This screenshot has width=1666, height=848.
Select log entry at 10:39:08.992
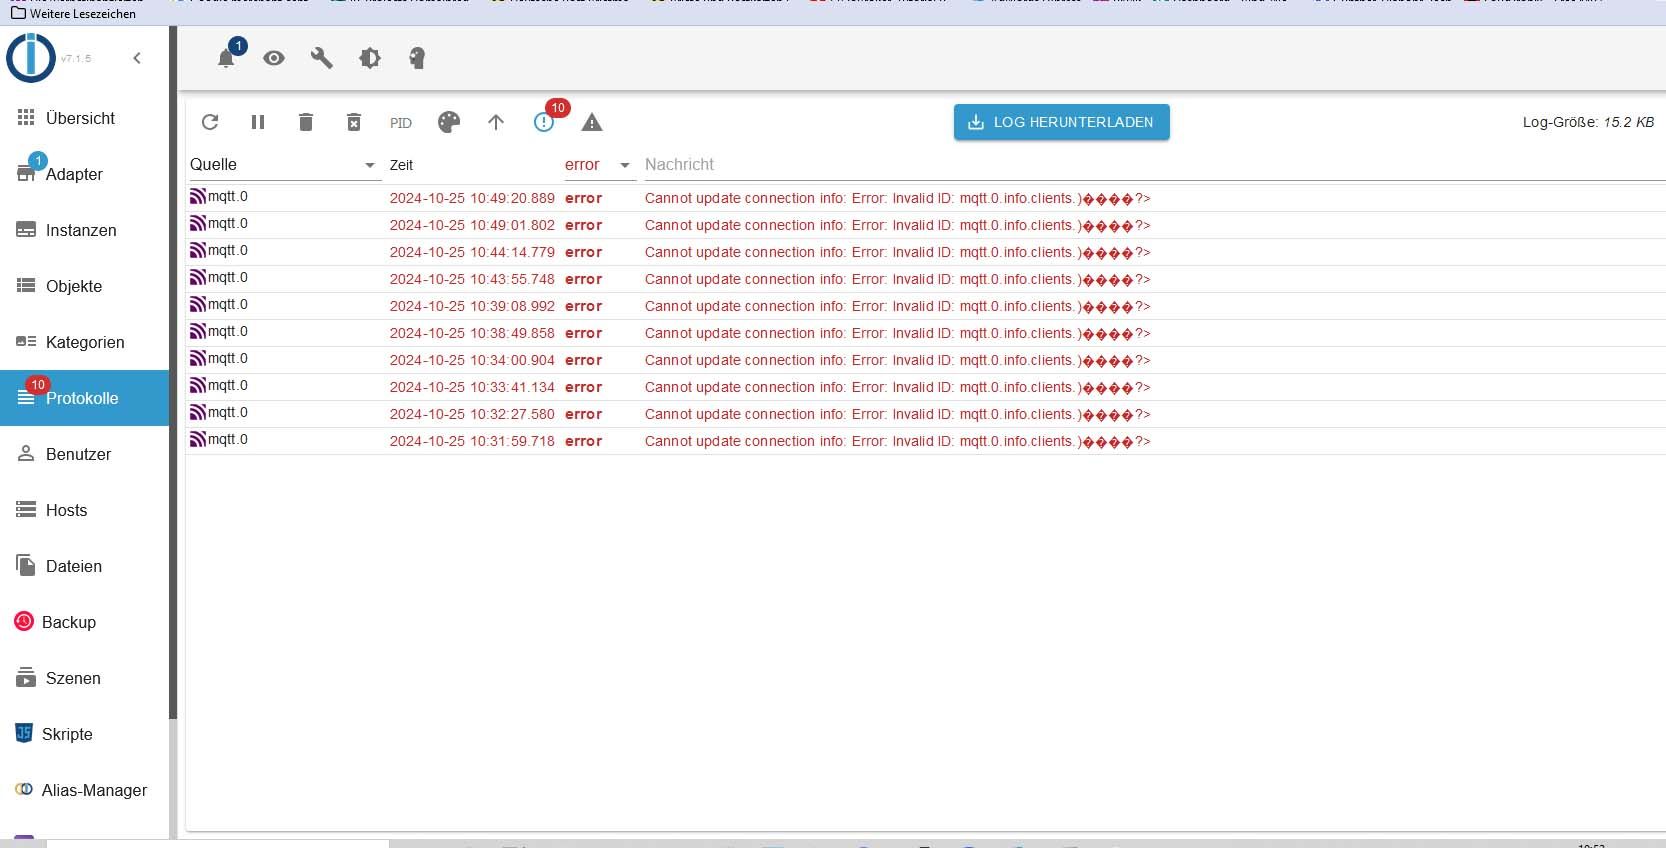click(x=925, y=306)
